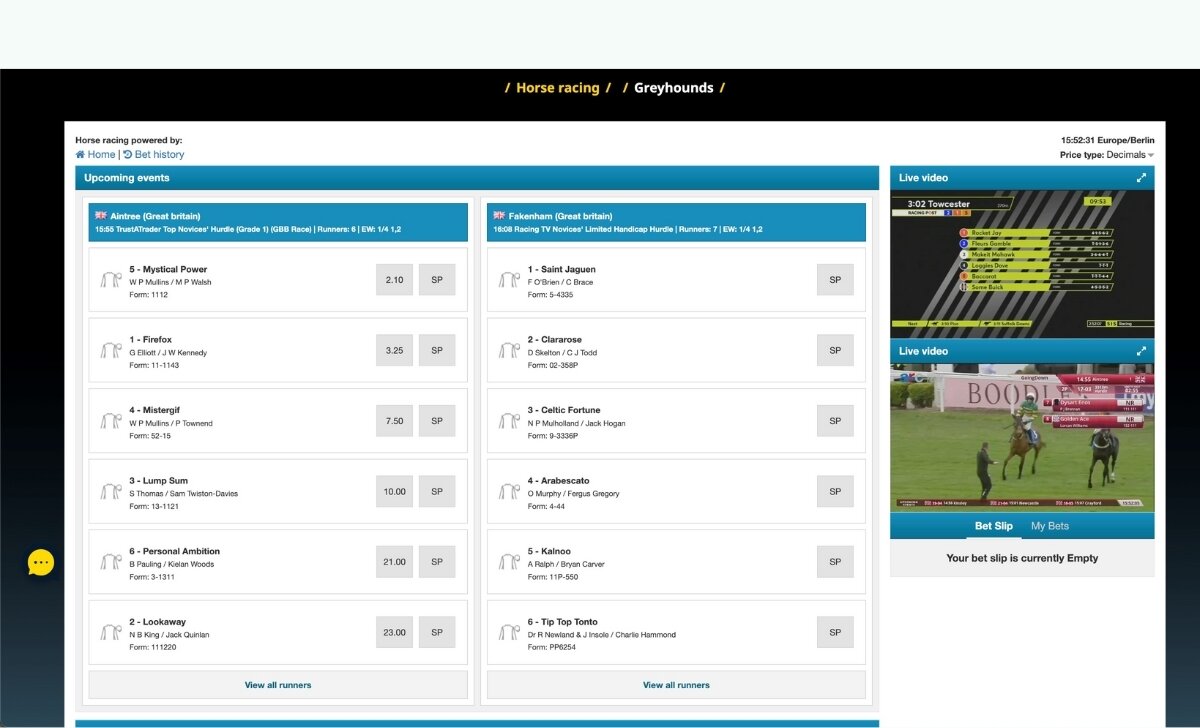Select SP price for Lump Sum

coord(437,491)
